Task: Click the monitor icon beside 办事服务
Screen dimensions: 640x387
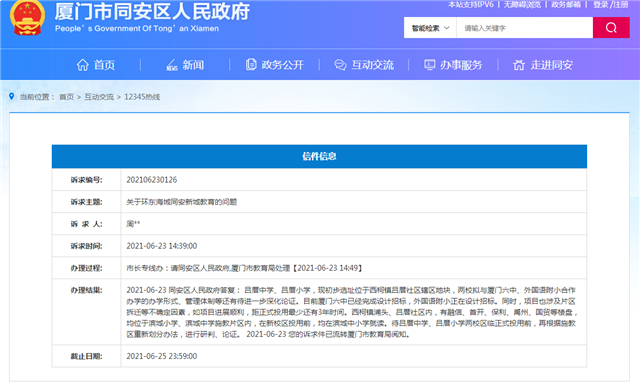Action: coord(429,64)
